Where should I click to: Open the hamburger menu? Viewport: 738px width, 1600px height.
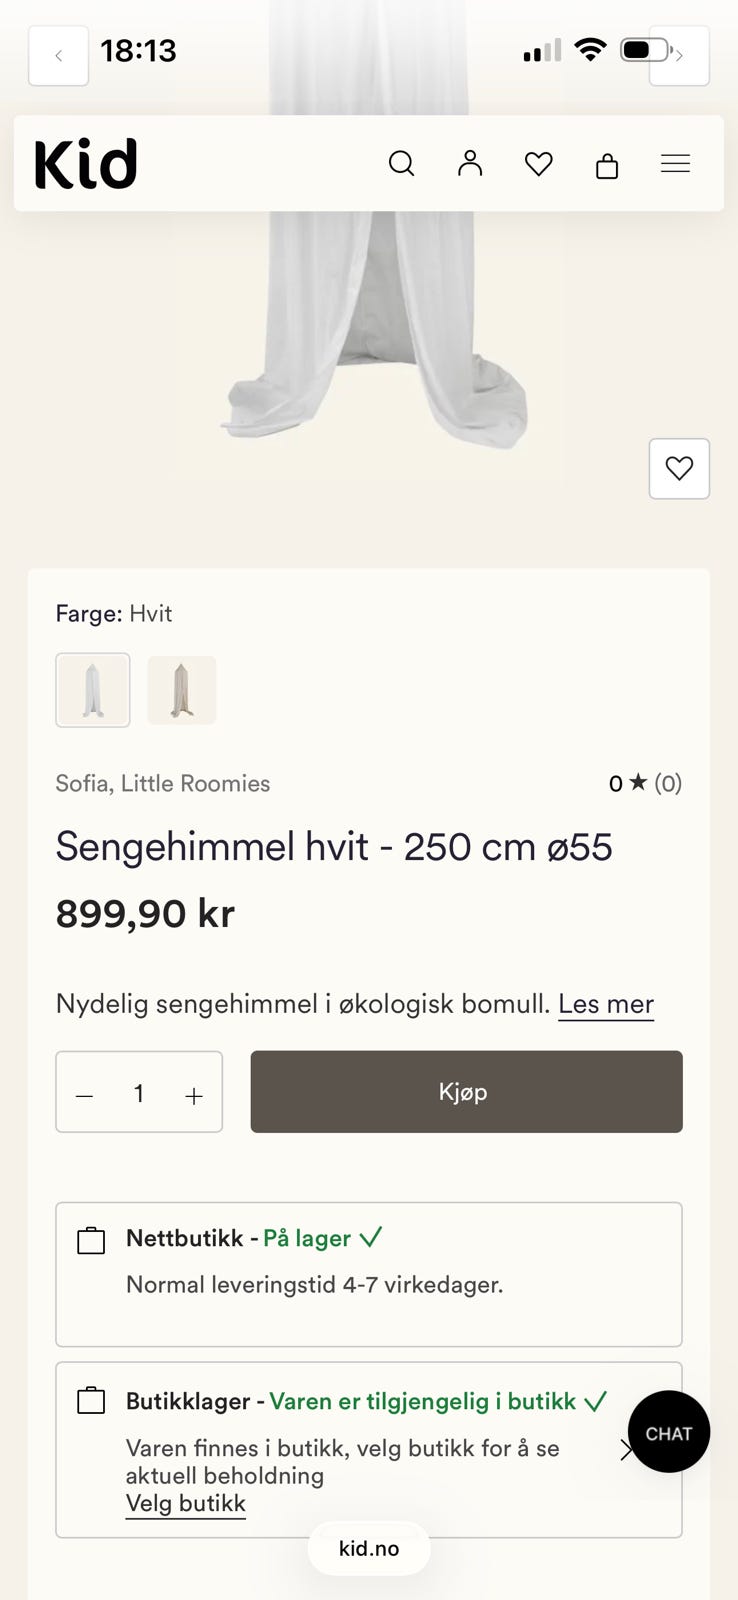pos(676,164)
